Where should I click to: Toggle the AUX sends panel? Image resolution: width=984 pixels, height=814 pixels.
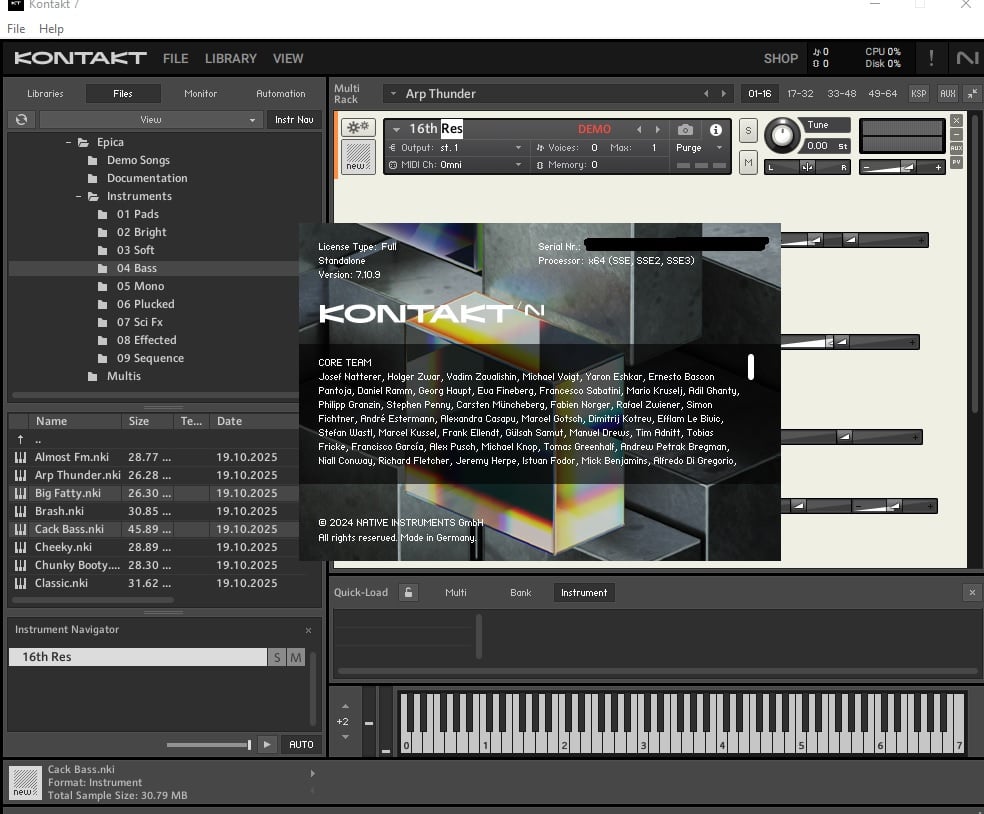(948, 94)
